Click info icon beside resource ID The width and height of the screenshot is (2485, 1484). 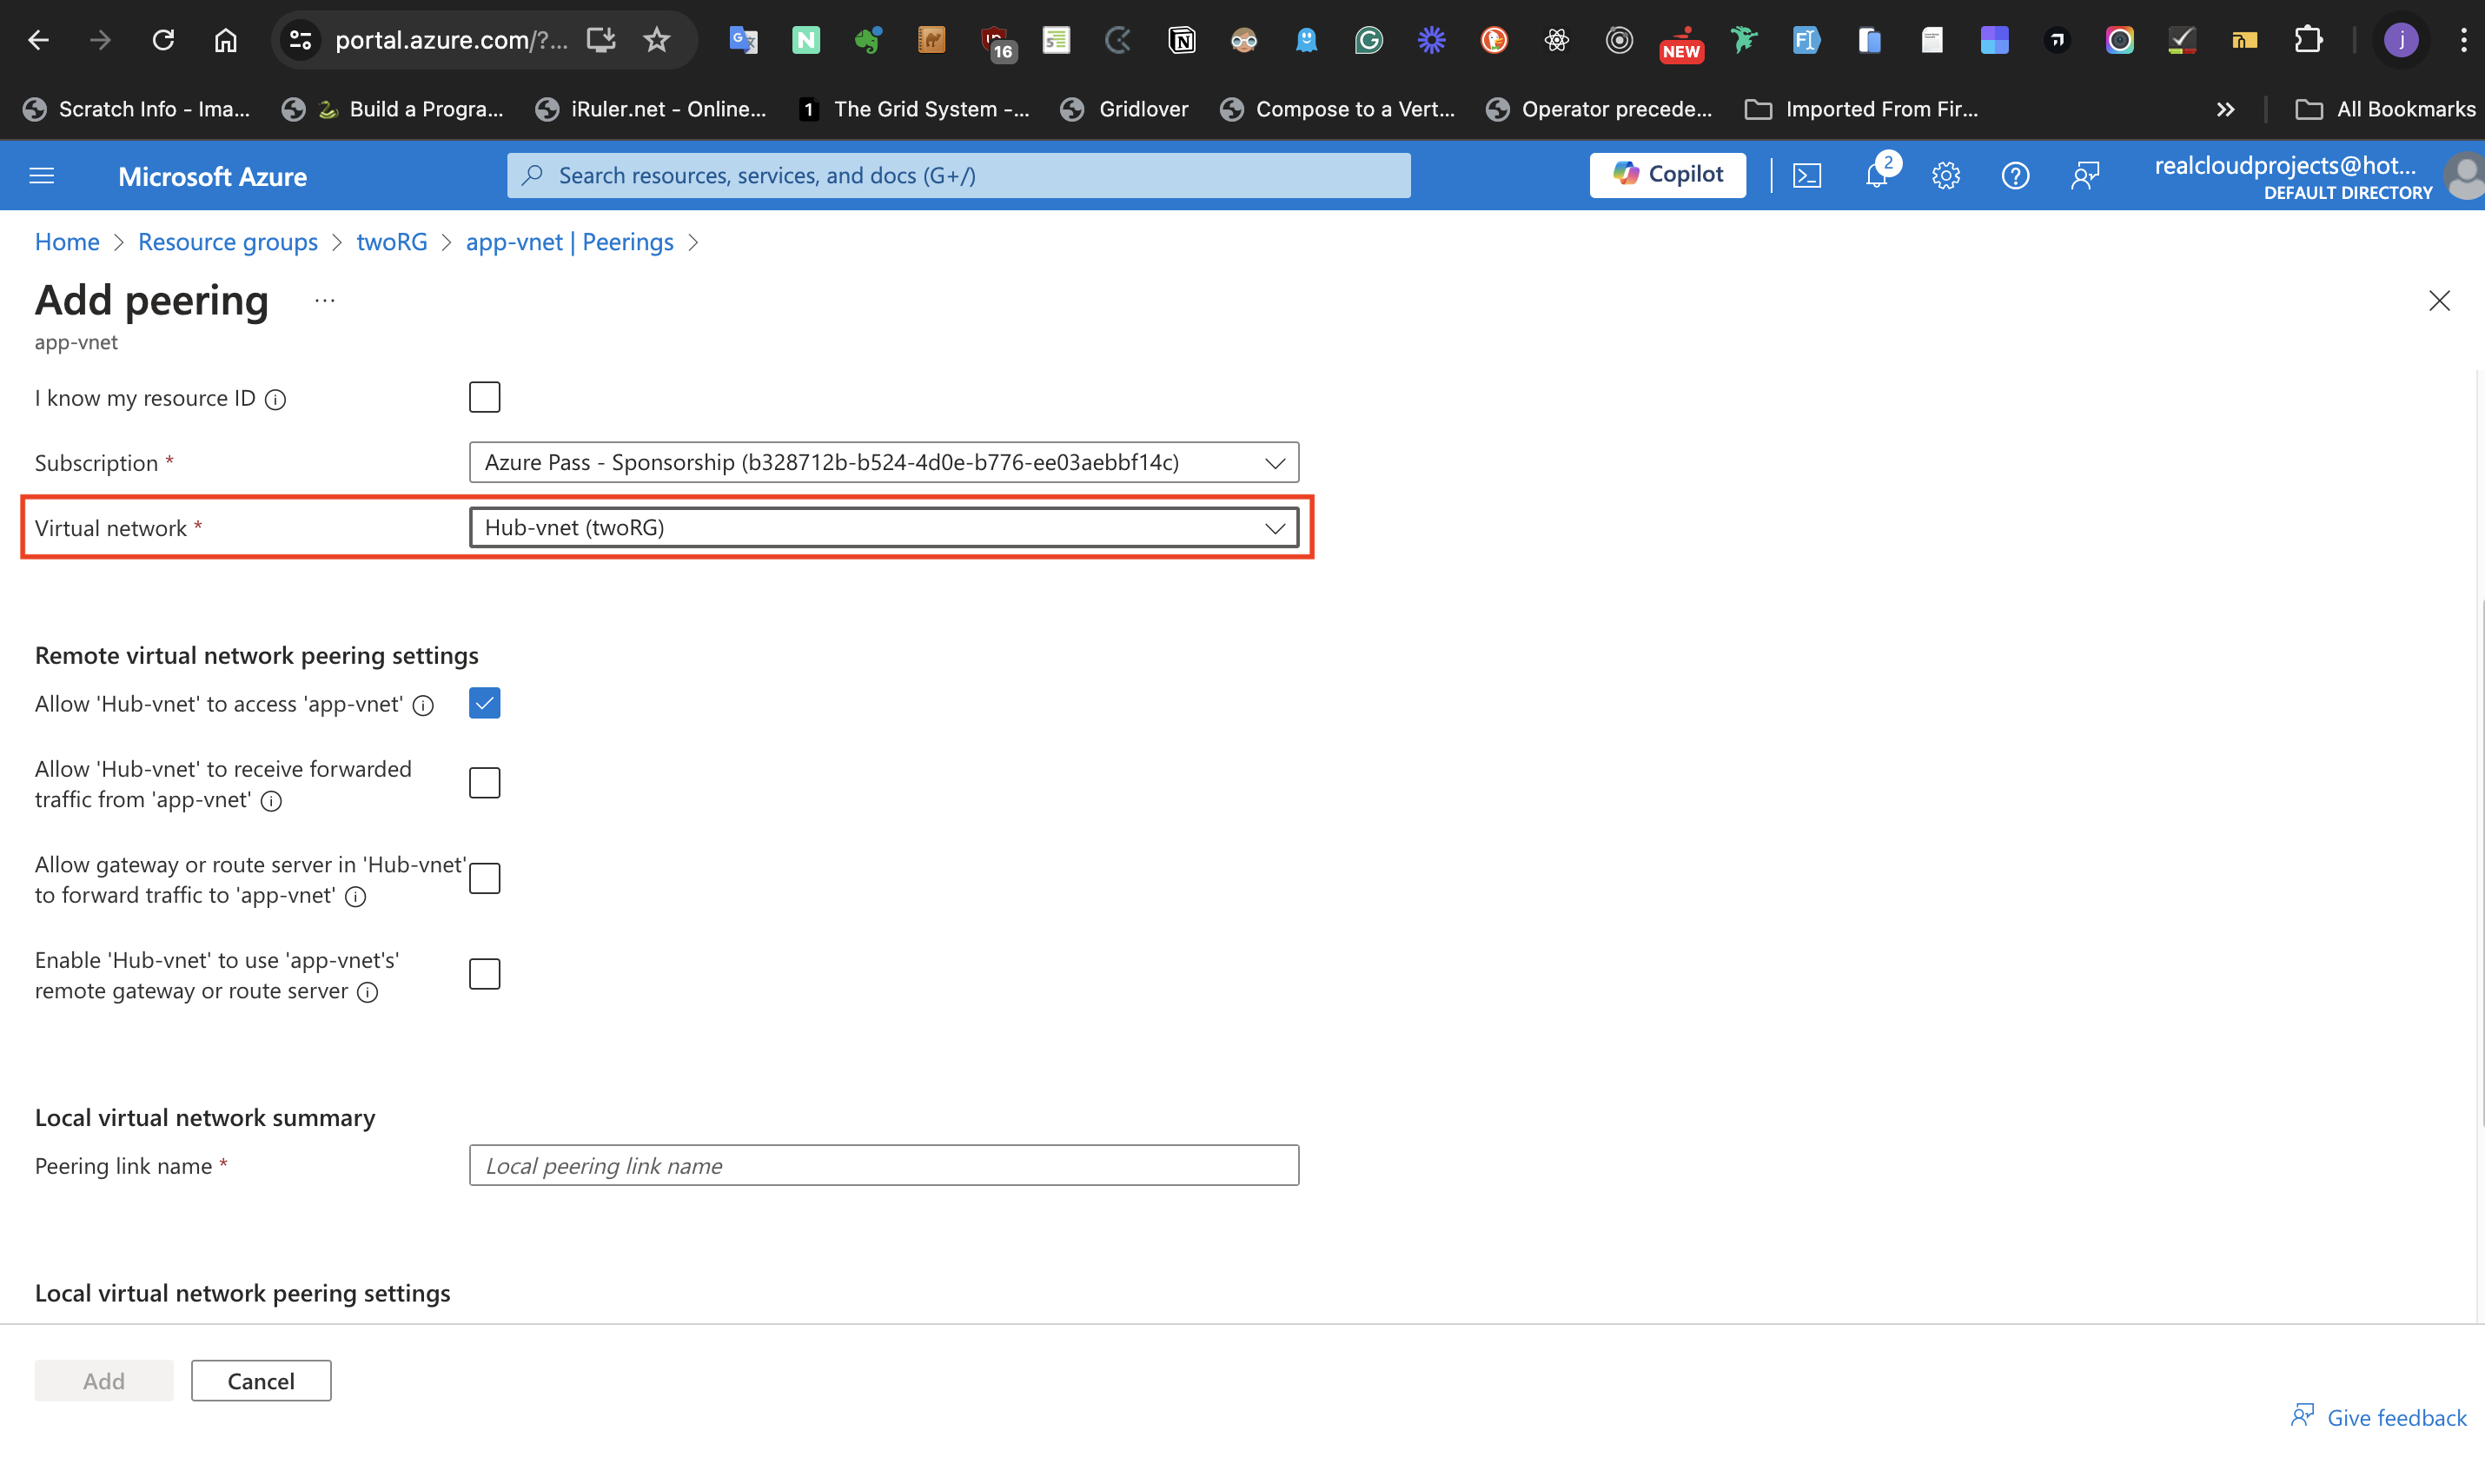[276, 400]
